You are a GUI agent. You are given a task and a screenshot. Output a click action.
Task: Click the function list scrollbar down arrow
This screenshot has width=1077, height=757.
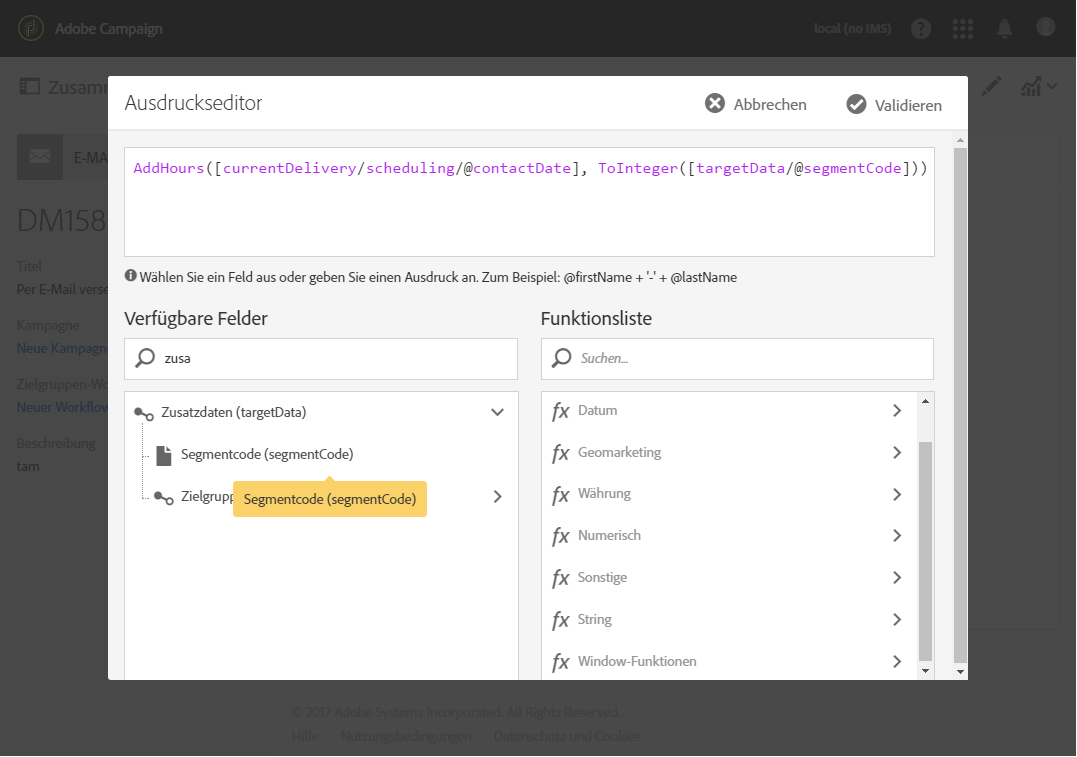point(925,671)
